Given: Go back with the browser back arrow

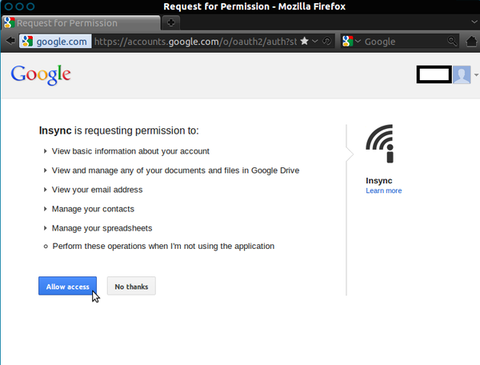Looking at the screenshot, I should coord(11,41).
